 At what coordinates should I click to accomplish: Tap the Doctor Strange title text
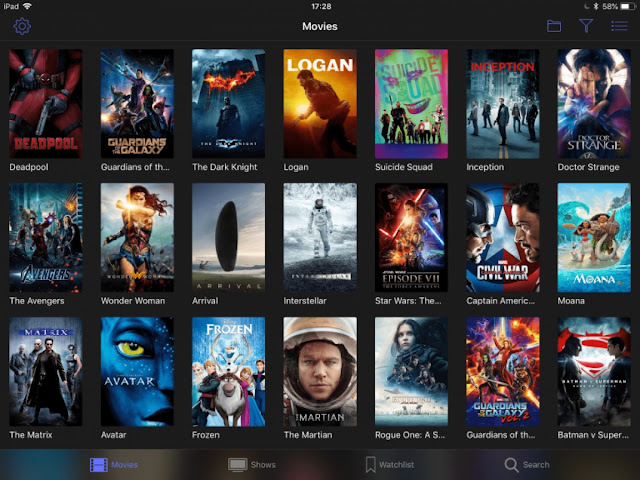[588, 167]
